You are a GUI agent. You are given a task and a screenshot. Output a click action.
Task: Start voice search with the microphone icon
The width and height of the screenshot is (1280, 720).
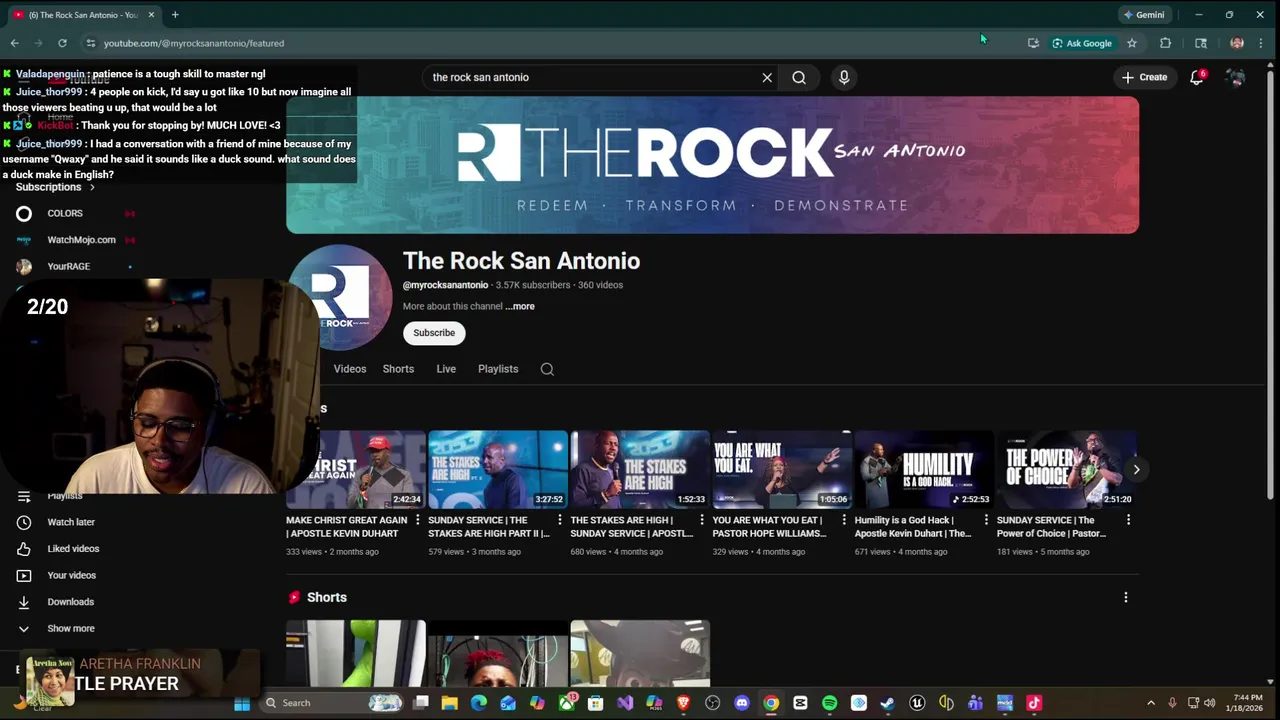tap(844, 77)
